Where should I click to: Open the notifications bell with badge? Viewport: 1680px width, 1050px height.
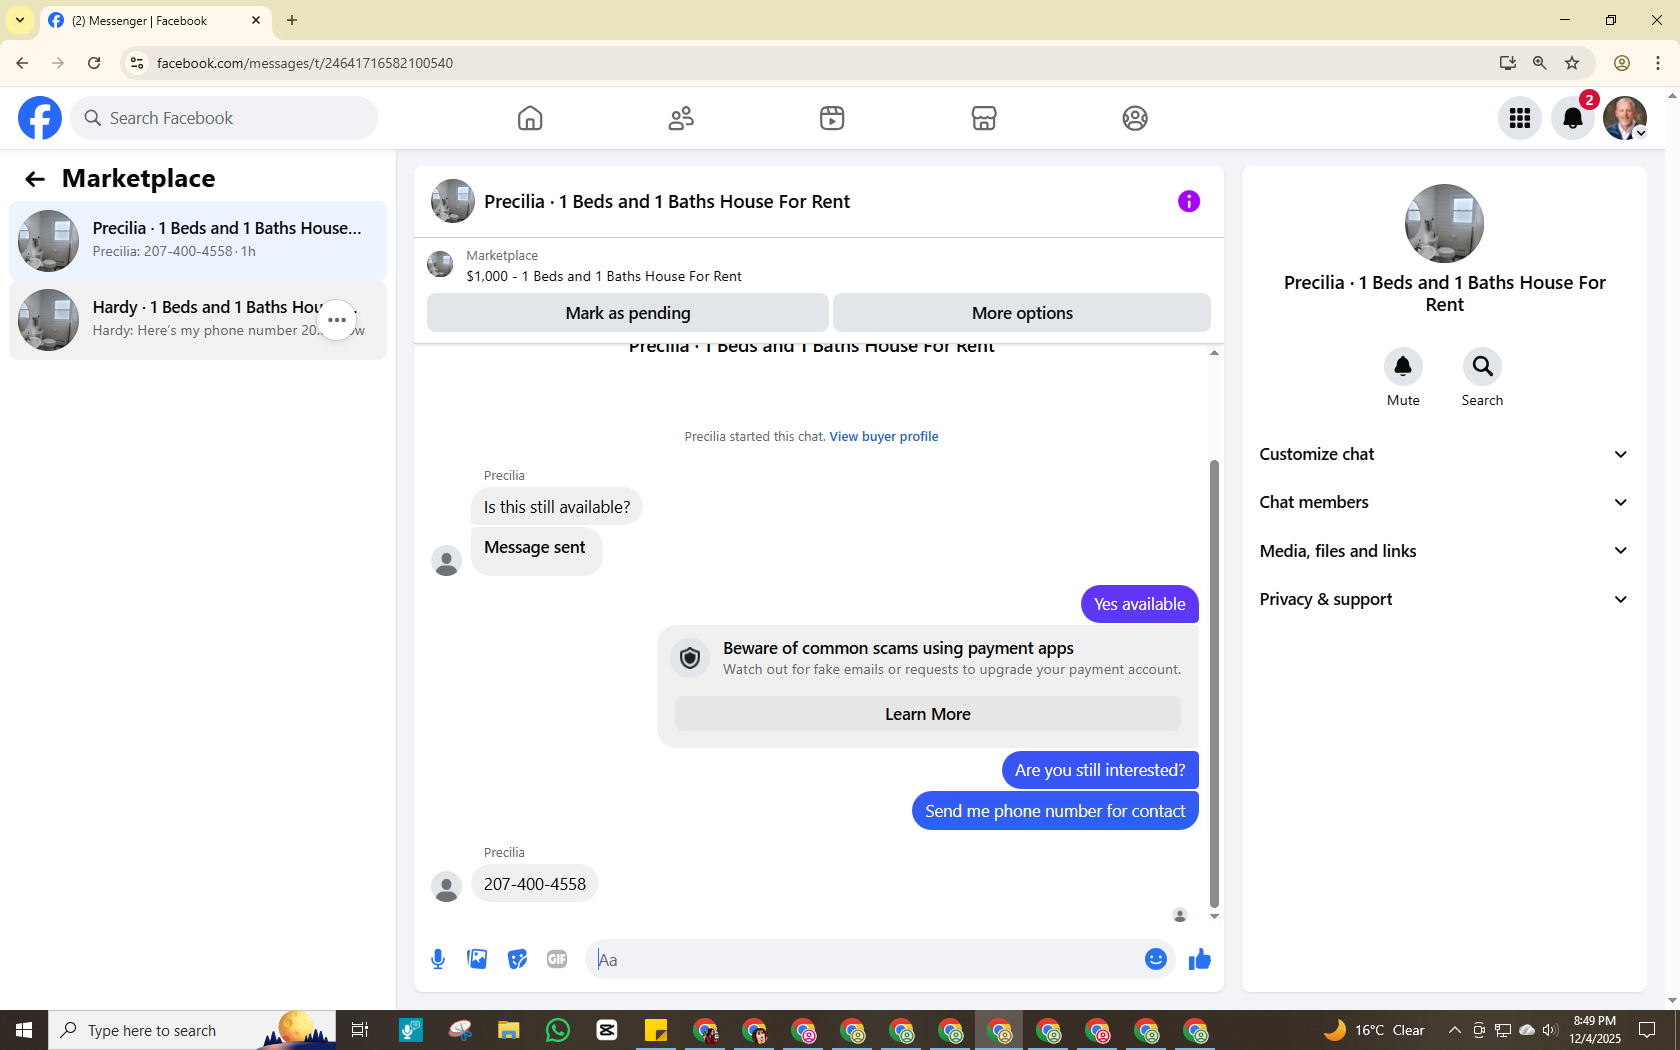point(1573,118)
